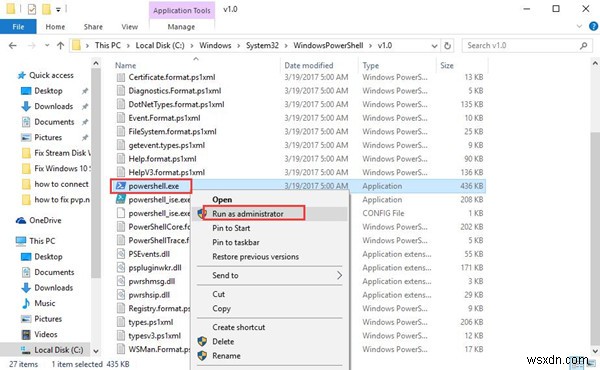Image resolution: width=600 pixels, height=370 pixels.
Task: Open the how to connect folder shortcut
Action: point(55,184)
